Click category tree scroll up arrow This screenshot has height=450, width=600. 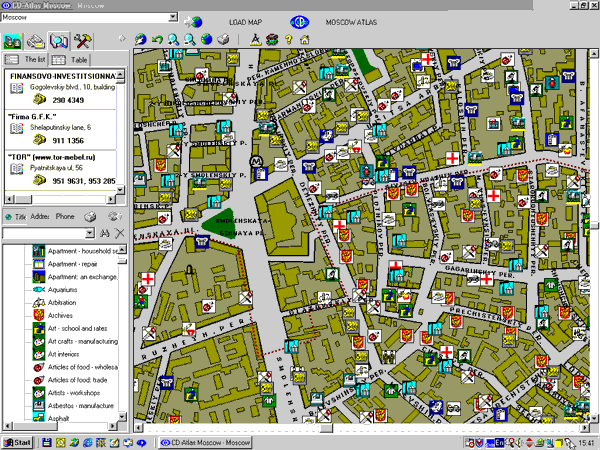pyautogui.click(x=122, y=249)
